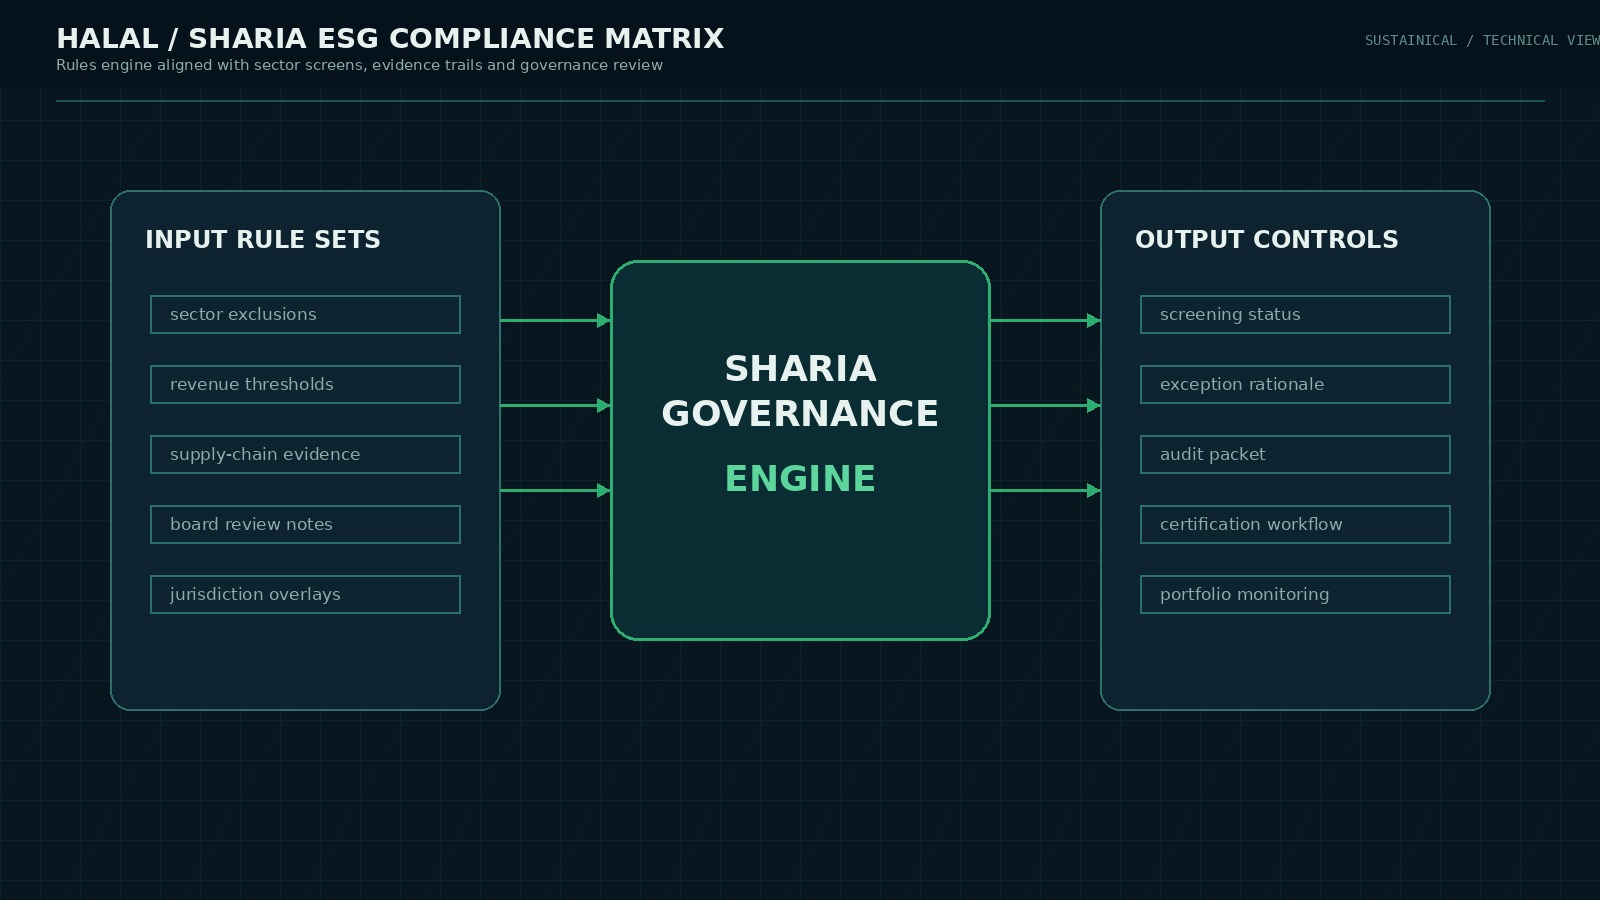Click the OUTPUT CONTROLS panel heading
1600x900 pixels.
1267,240
